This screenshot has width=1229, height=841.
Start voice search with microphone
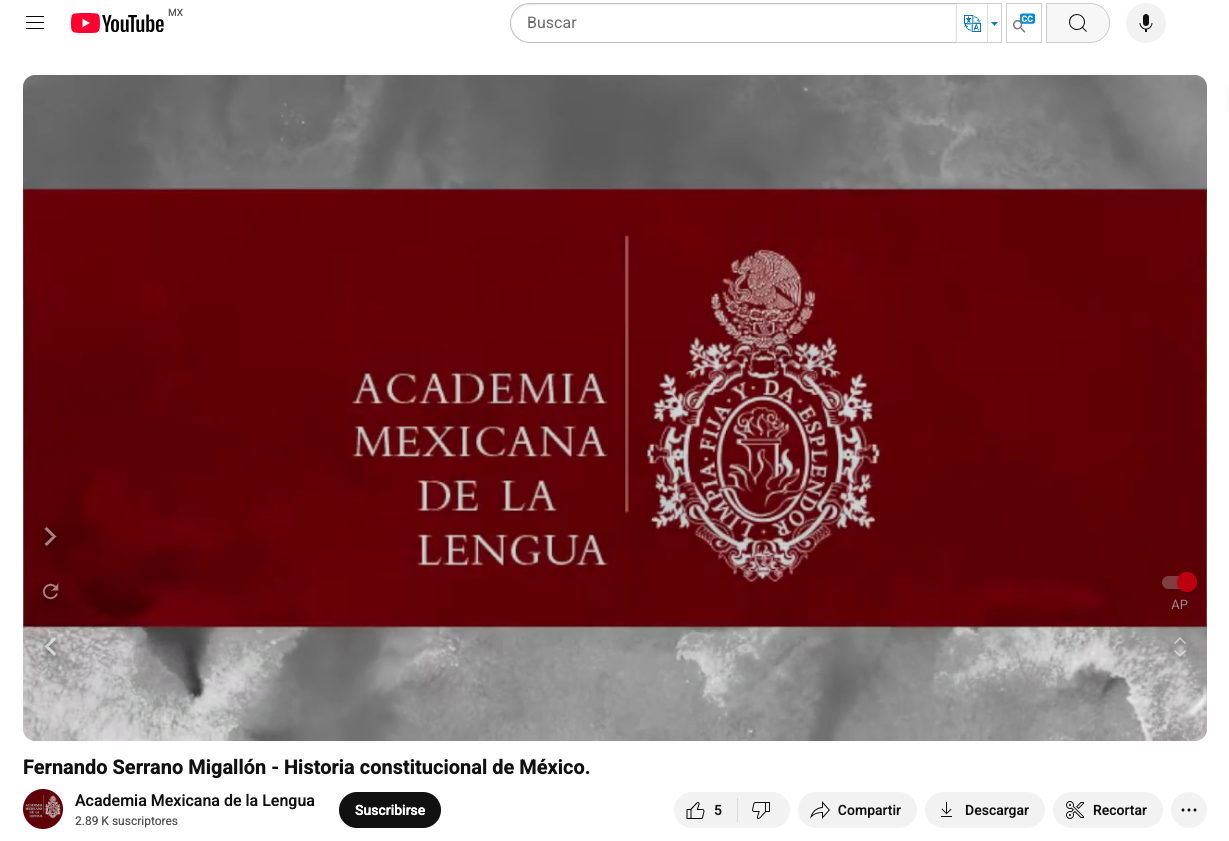(1146, 23)
